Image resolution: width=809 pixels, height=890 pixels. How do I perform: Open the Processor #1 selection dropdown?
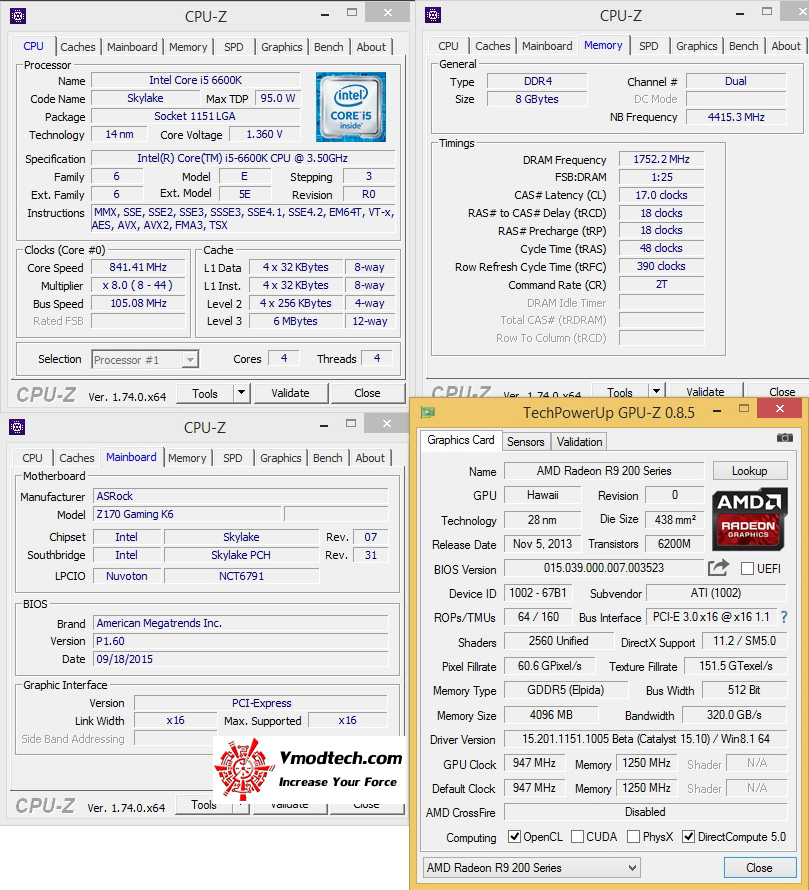[x=145, y=359]
